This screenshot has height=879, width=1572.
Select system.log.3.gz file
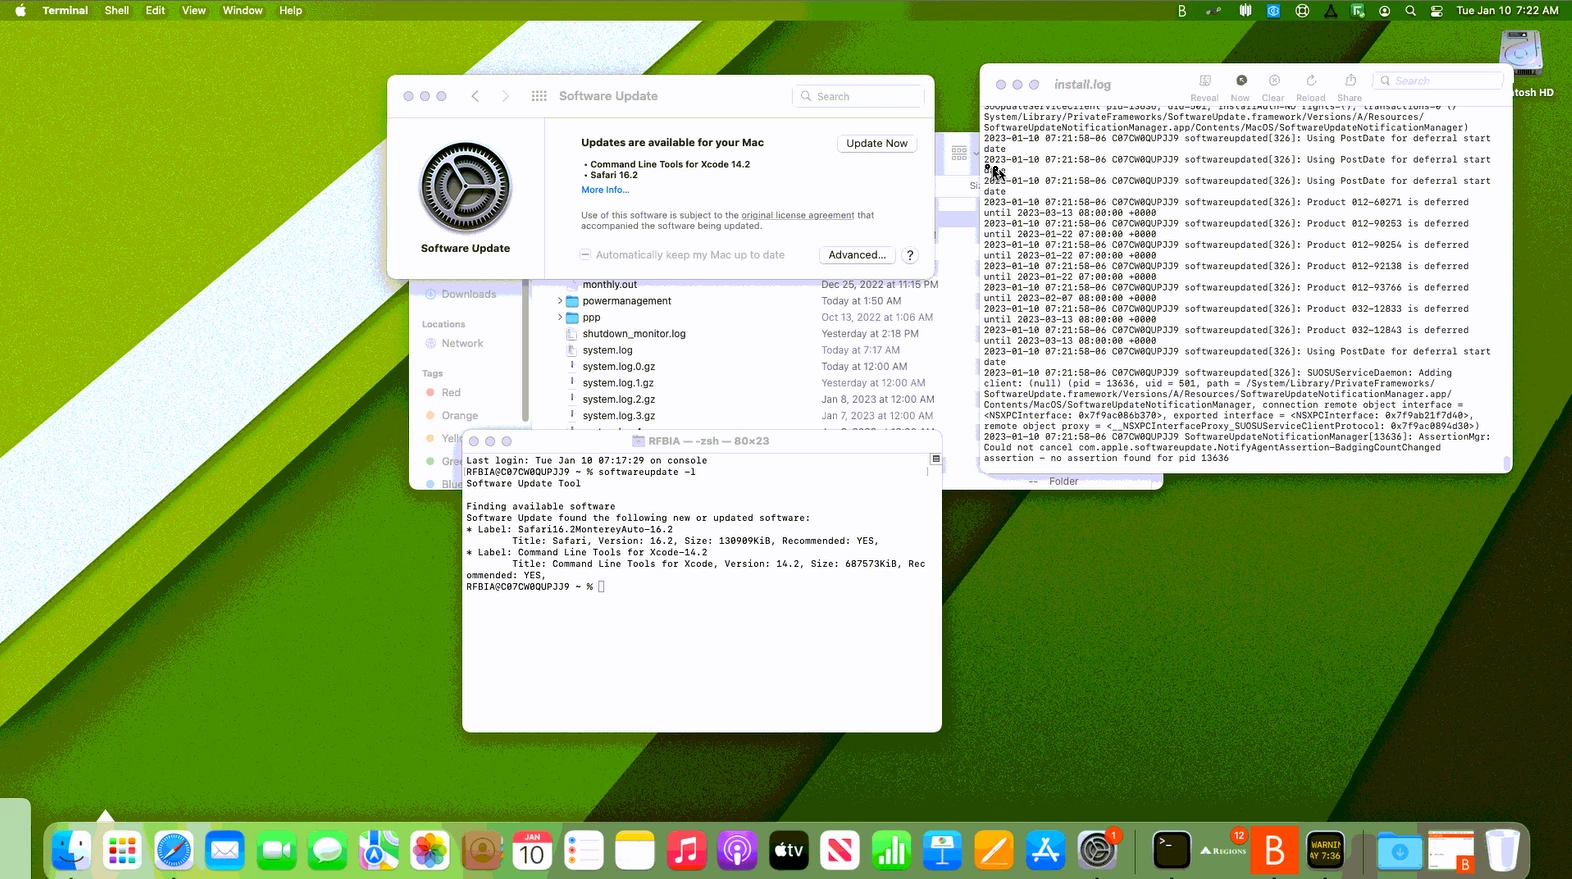pyautogui.click(x=619, y=416)
